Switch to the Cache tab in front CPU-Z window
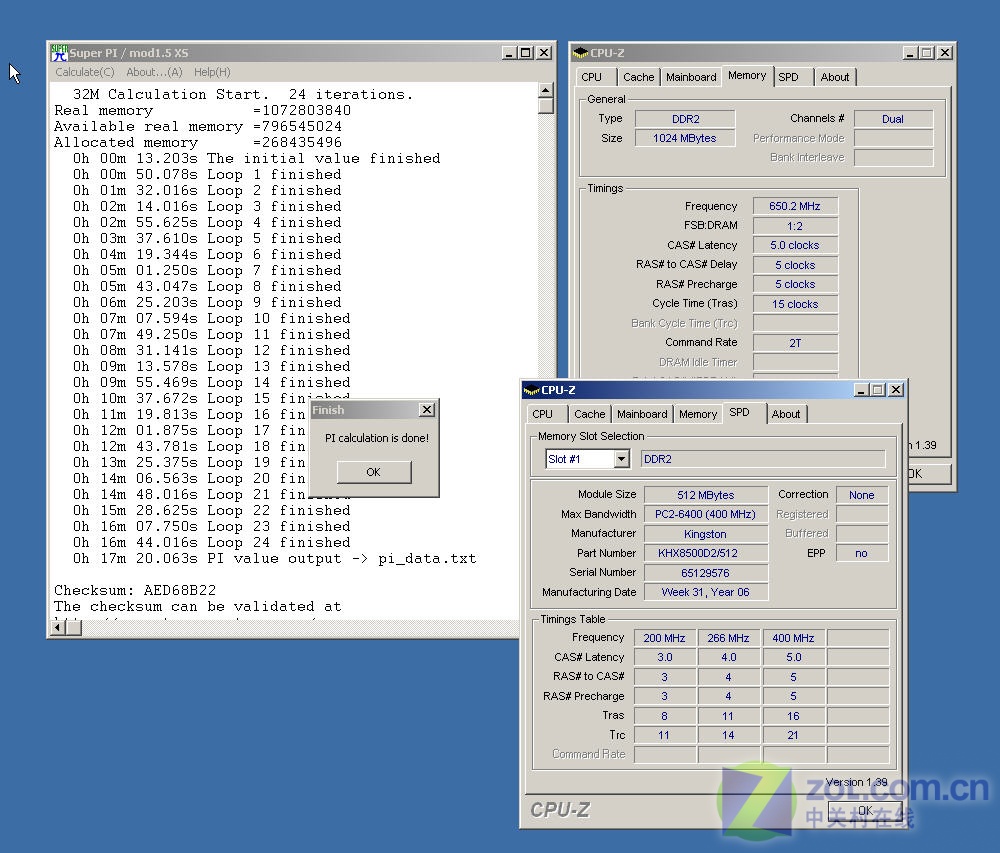The height and width of the screenshot is (853, 1000). 589,414
